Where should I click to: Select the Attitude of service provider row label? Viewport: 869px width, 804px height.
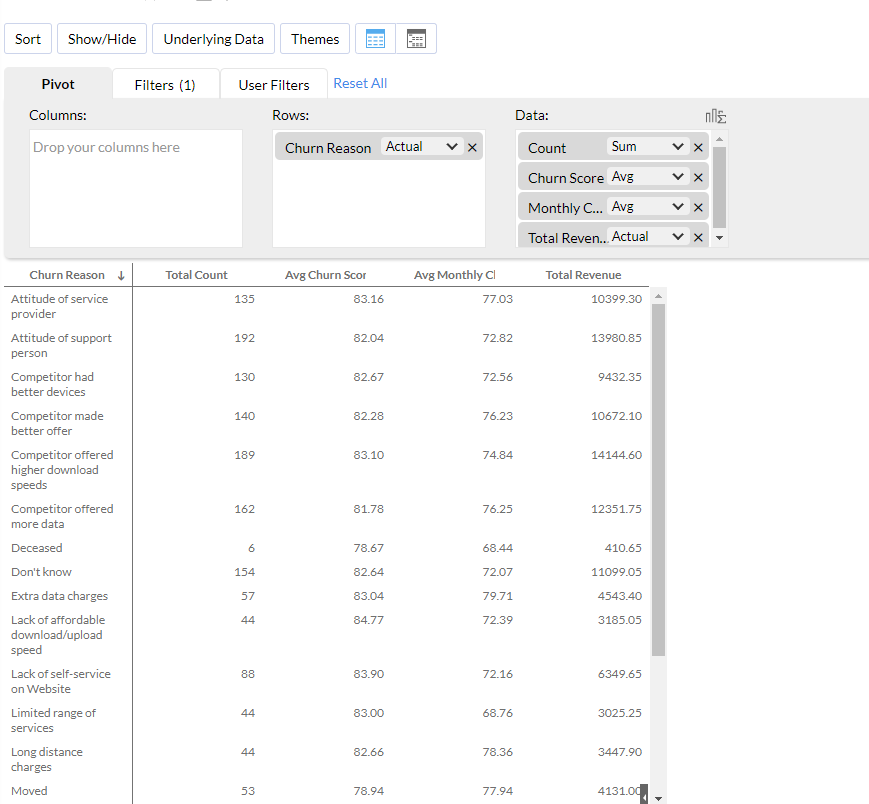pos(59,306)
